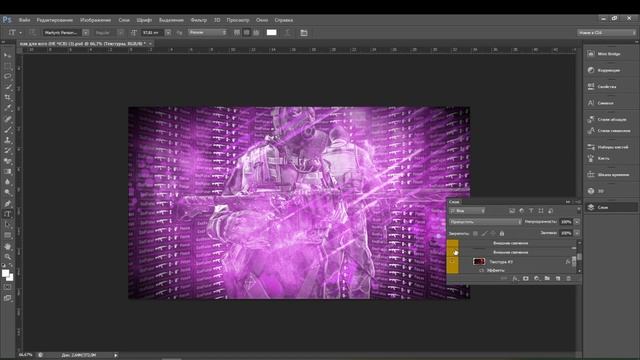This screenshot has width=640, height=360.
Task: Select the Lasso tool
Action: pos(7,76)
